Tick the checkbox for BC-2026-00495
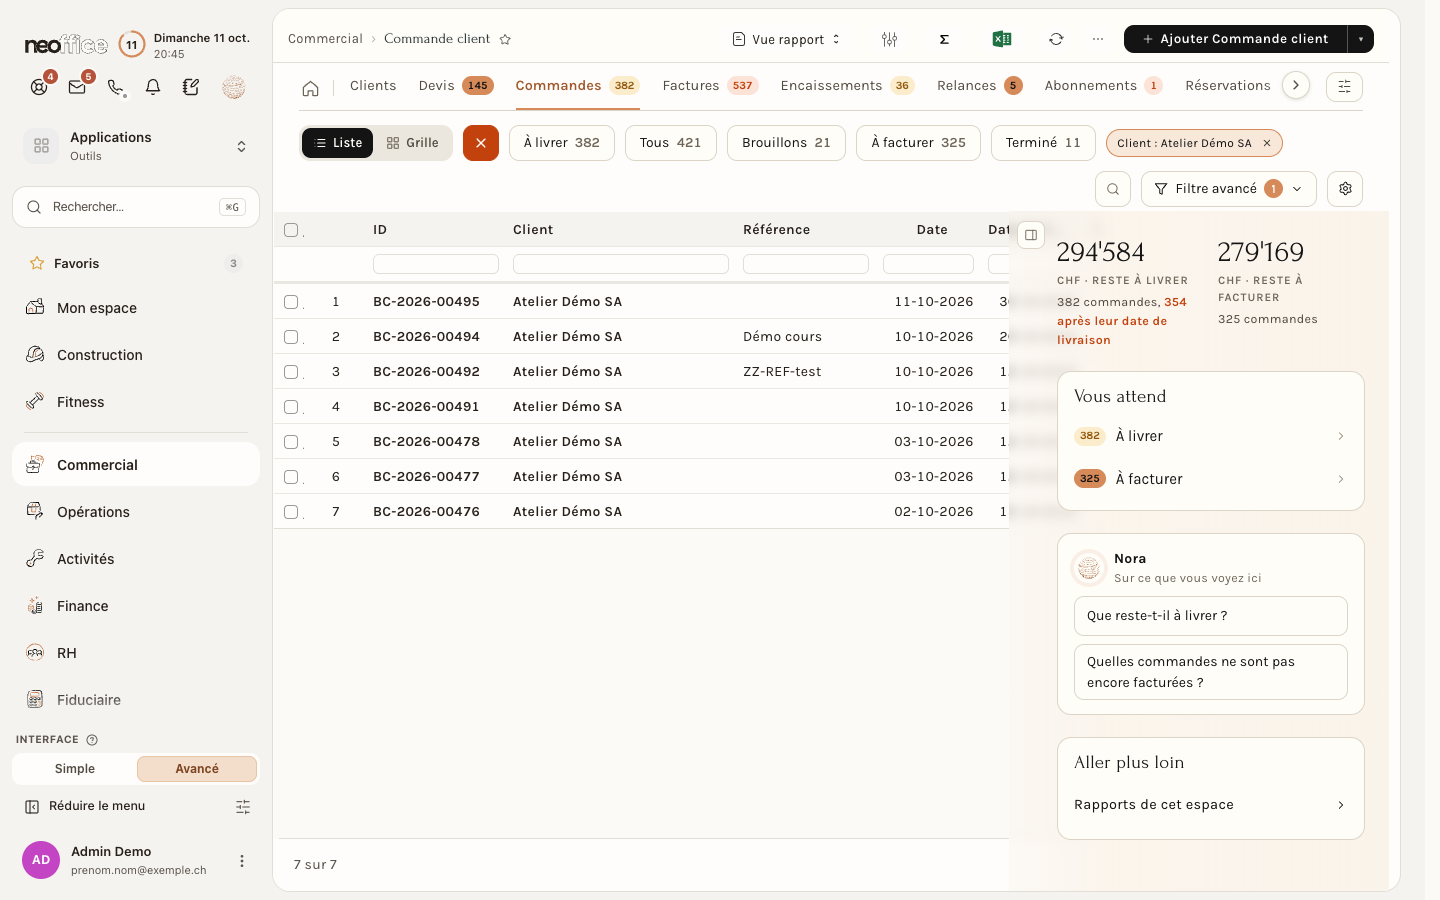This screenshot has width=1440, height=900. coord(291,302)
